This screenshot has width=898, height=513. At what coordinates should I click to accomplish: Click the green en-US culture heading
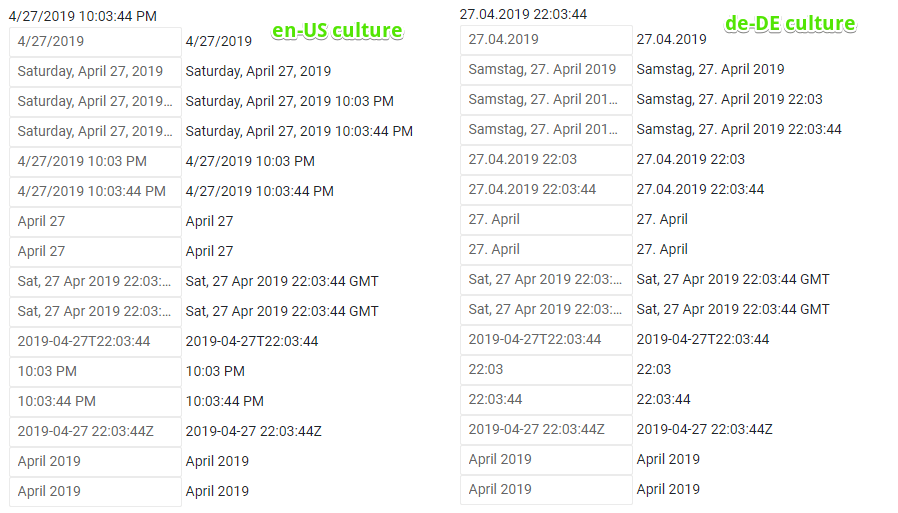pos(337,30)
